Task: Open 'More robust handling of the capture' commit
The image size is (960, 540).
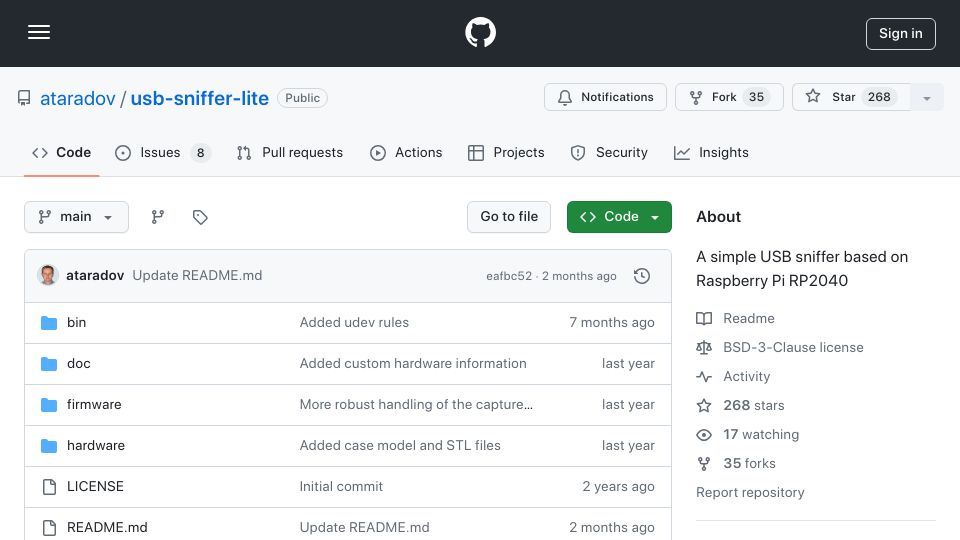Action: (416, 405)
